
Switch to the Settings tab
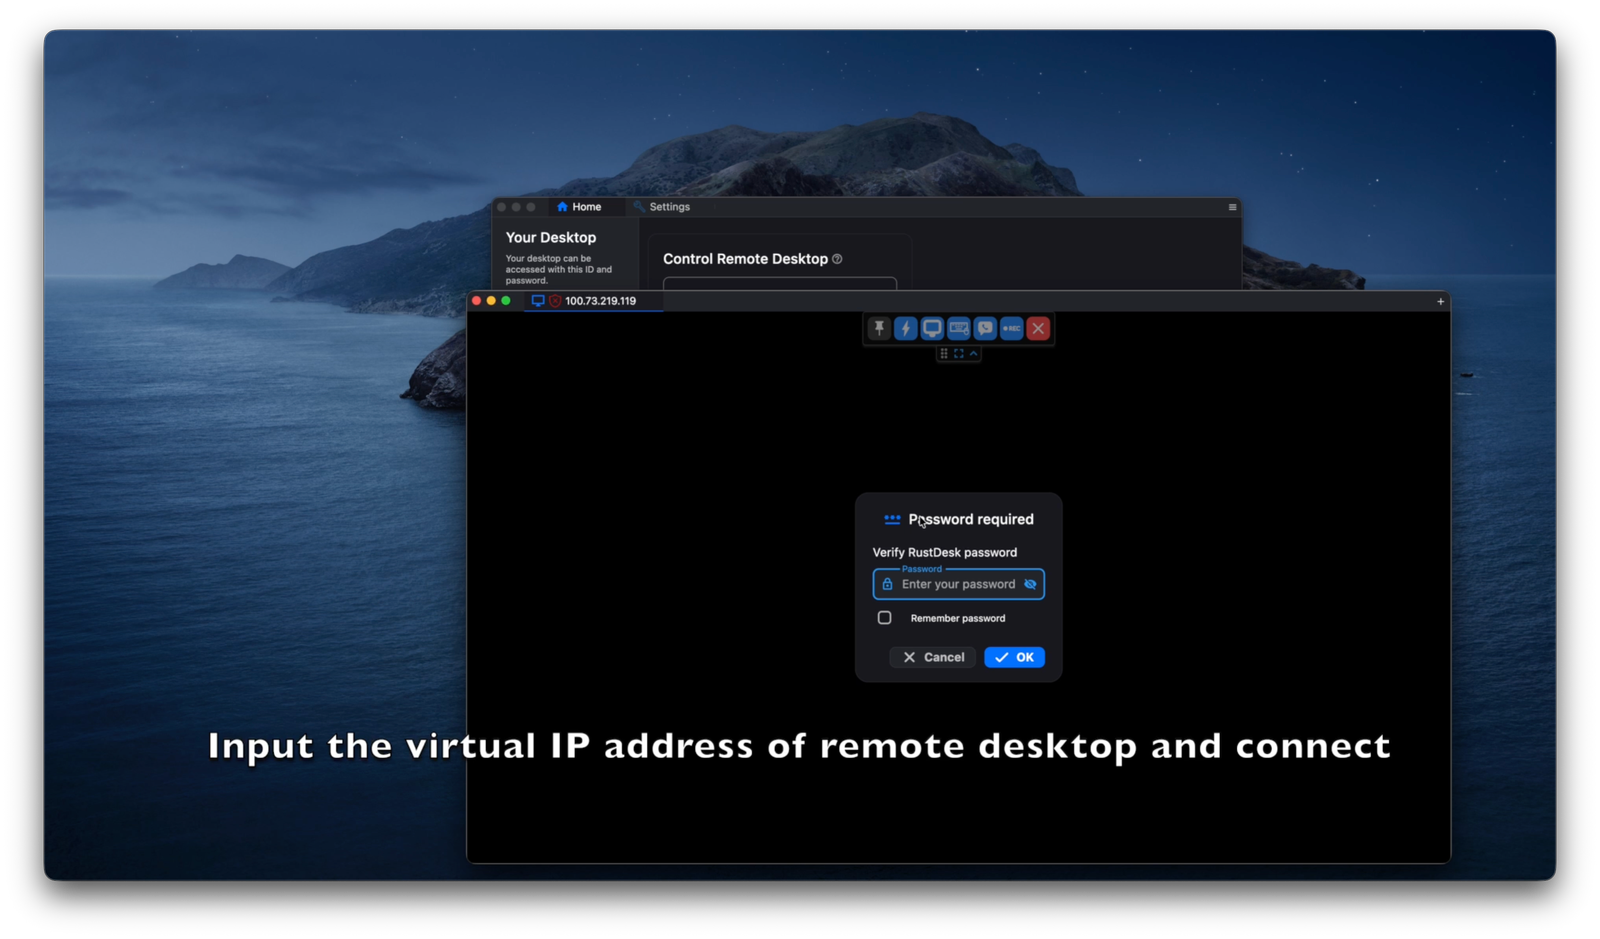click(x=663, y=207)
